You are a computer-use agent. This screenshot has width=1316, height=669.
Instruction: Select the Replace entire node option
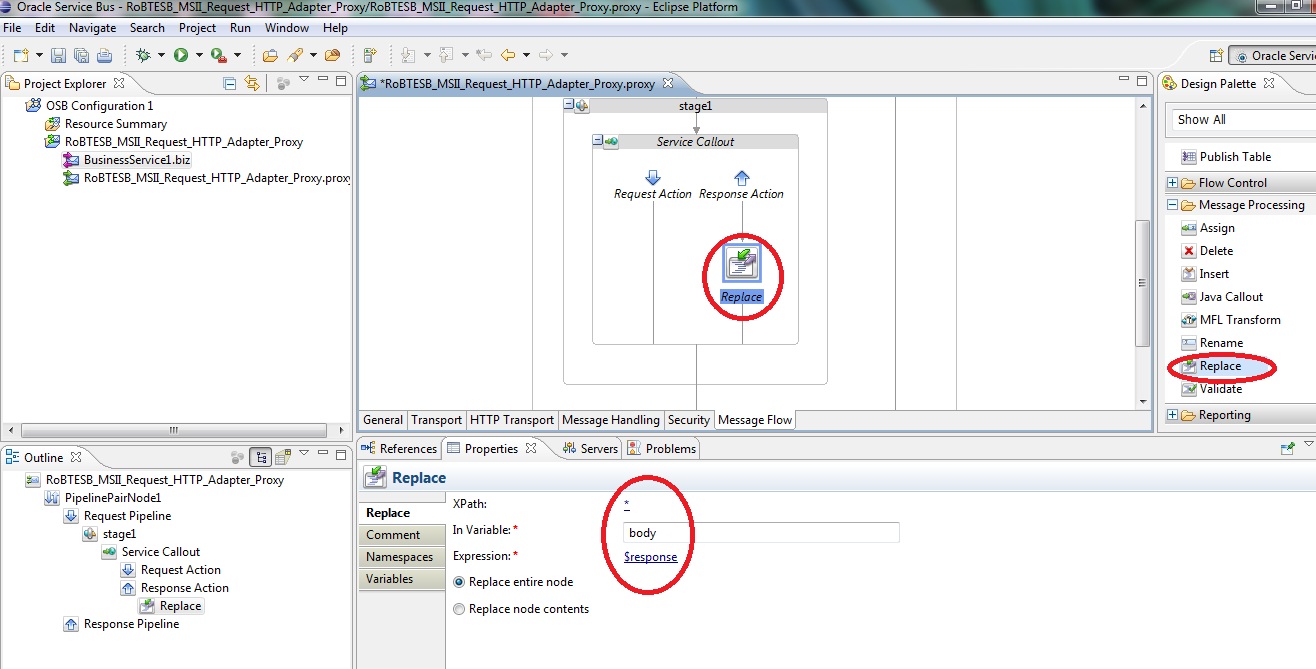(x=459, y=581)
